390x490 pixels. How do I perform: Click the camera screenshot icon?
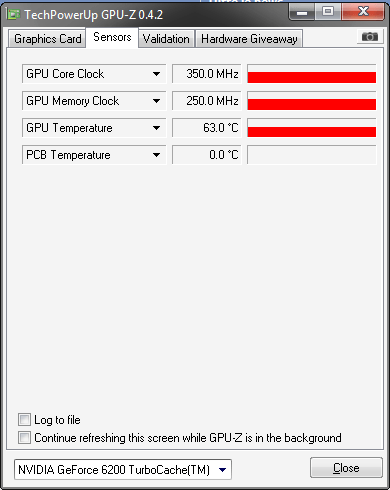pos(370,37)
